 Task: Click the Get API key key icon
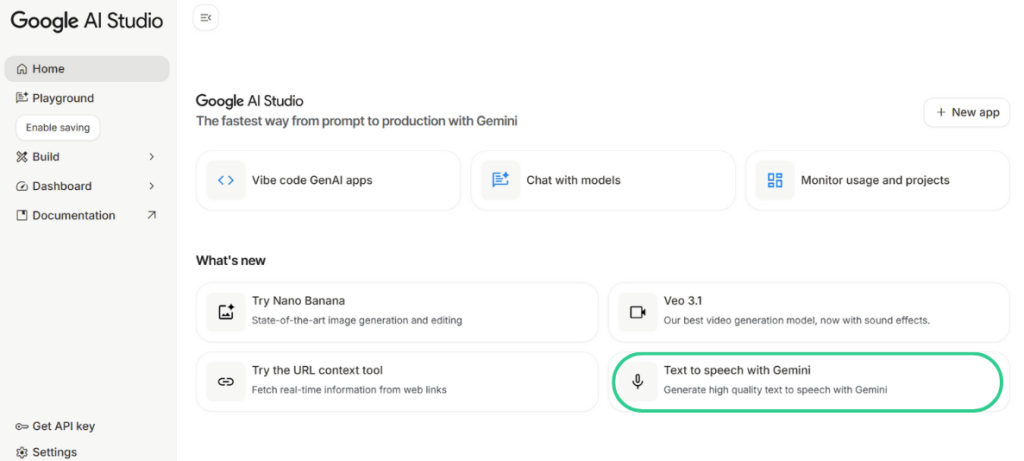(x=22, y=426)
